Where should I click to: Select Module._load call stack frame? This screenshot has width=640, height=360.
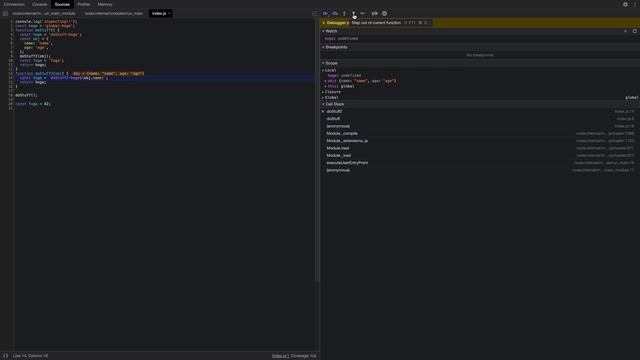point(480,156)
